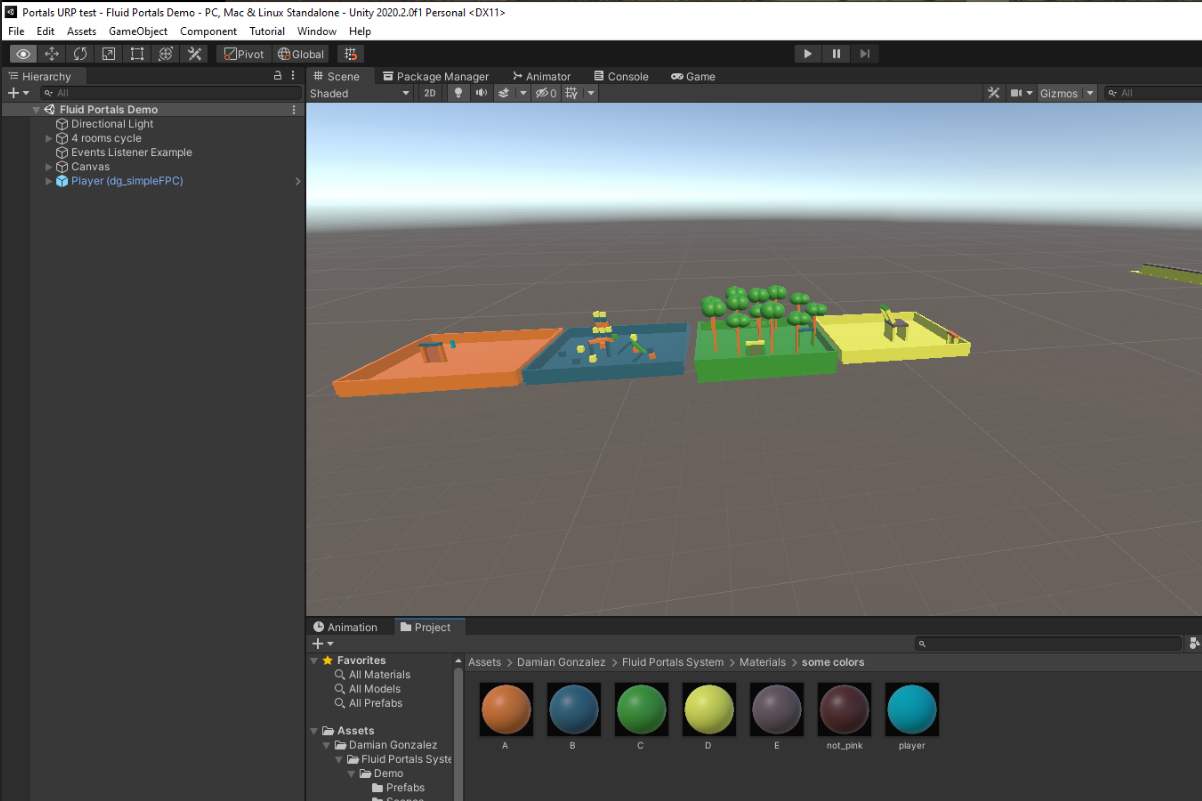Screen dimensions: 1202x801
Task: Select the Rect transform tool
Action: [x=138, y=54]
